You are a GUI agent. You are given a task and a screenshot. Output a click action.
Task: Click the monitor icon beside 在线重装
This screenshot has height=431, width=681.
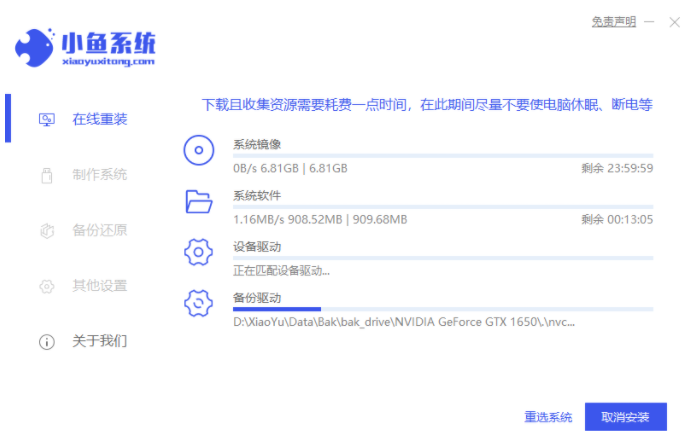[x=46, y=119]
